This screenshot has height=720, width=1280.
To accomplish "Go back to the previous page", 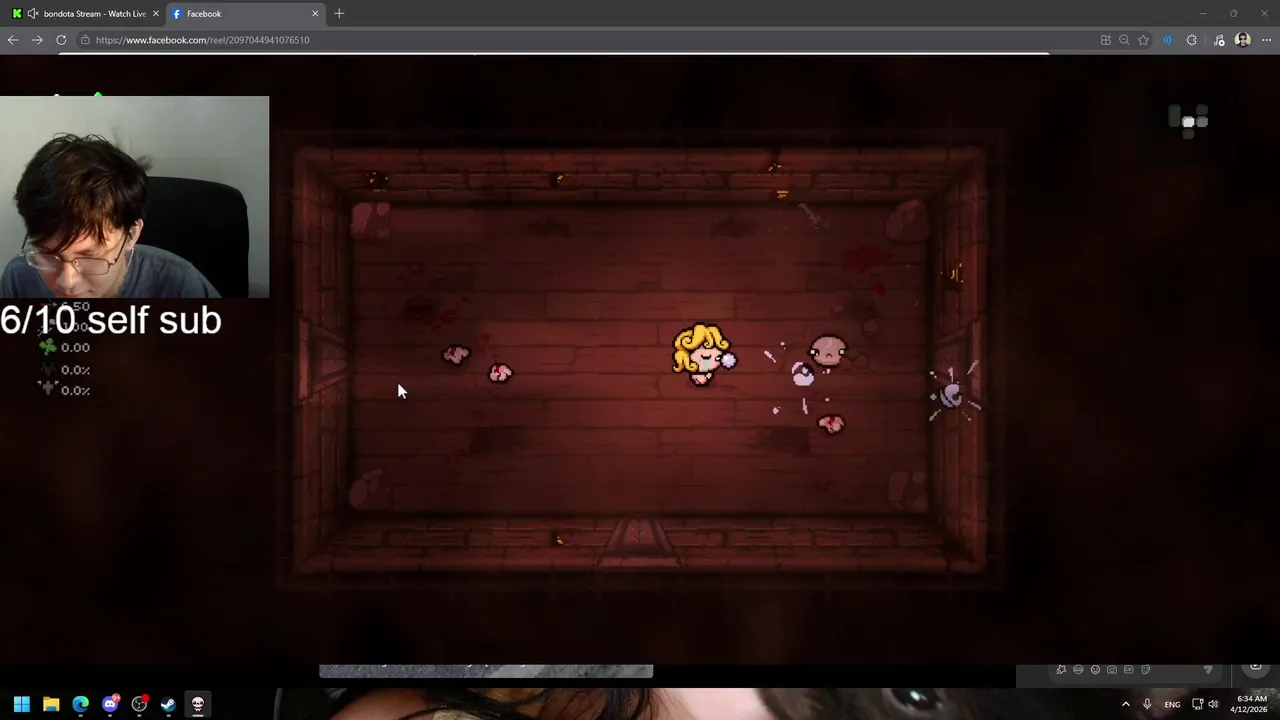I will (x=13, y=40).
